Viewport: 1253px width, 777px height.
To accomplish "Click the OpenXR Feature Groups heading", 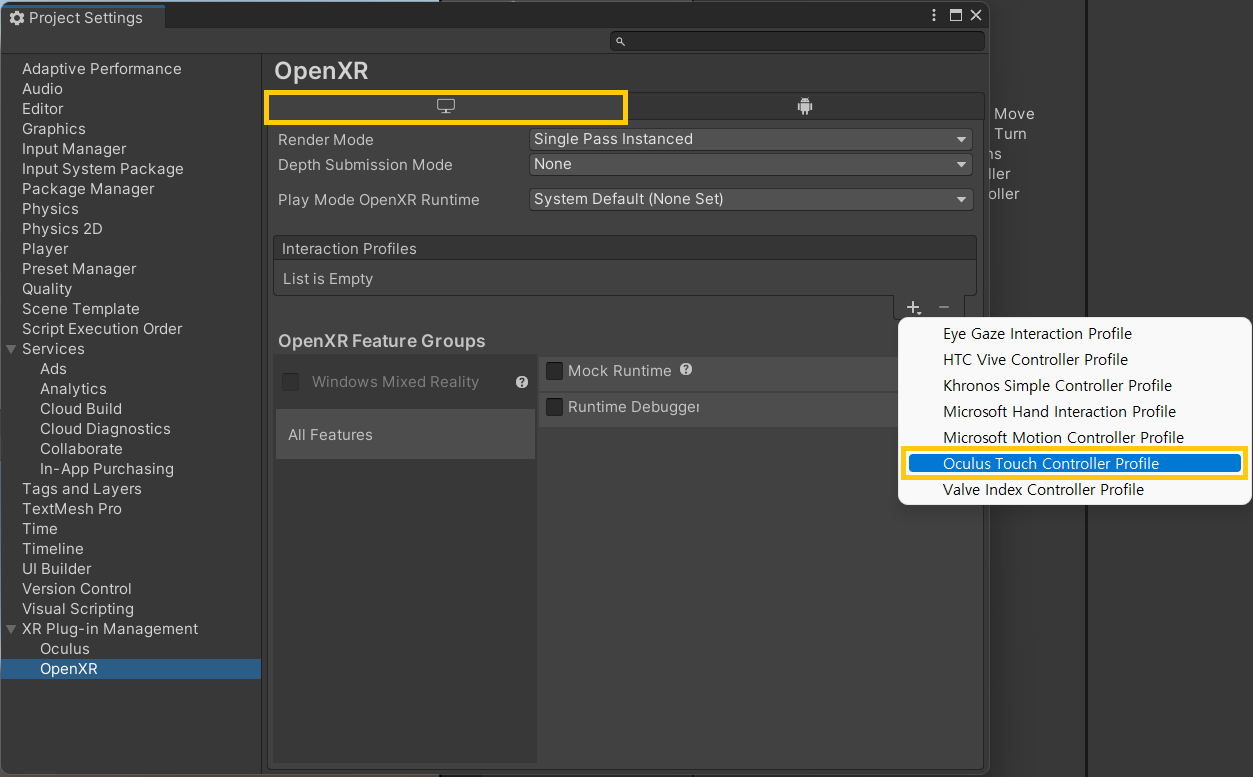I will pos(382,341).
